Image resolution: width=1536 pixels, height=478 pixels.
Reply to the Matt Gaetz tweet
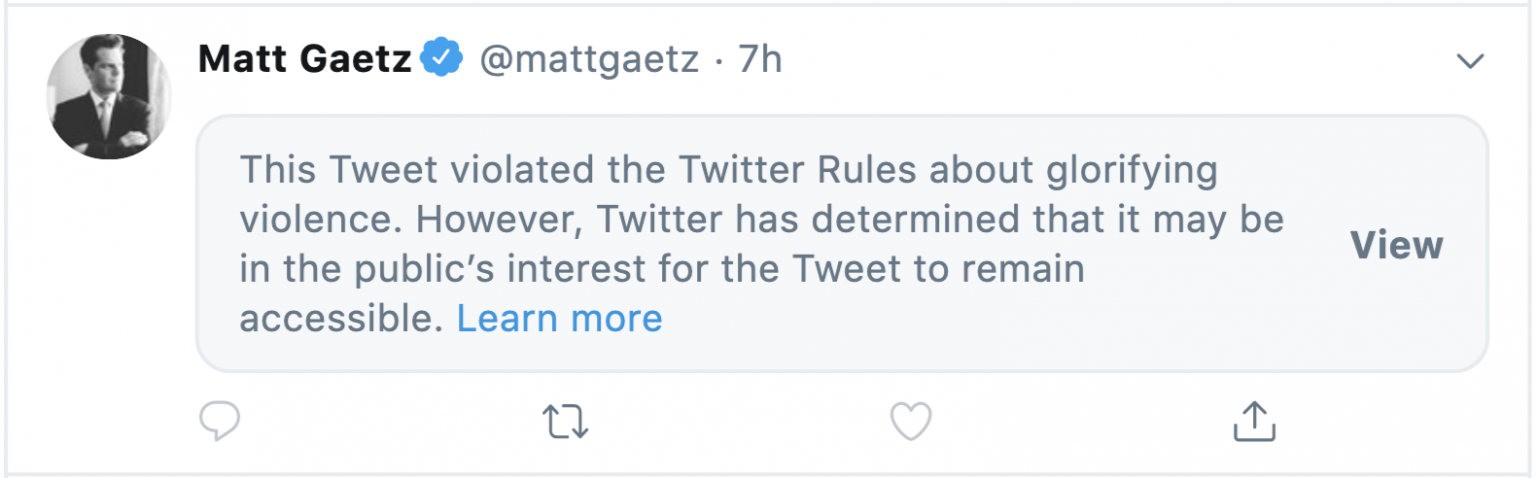pos(219,422)
